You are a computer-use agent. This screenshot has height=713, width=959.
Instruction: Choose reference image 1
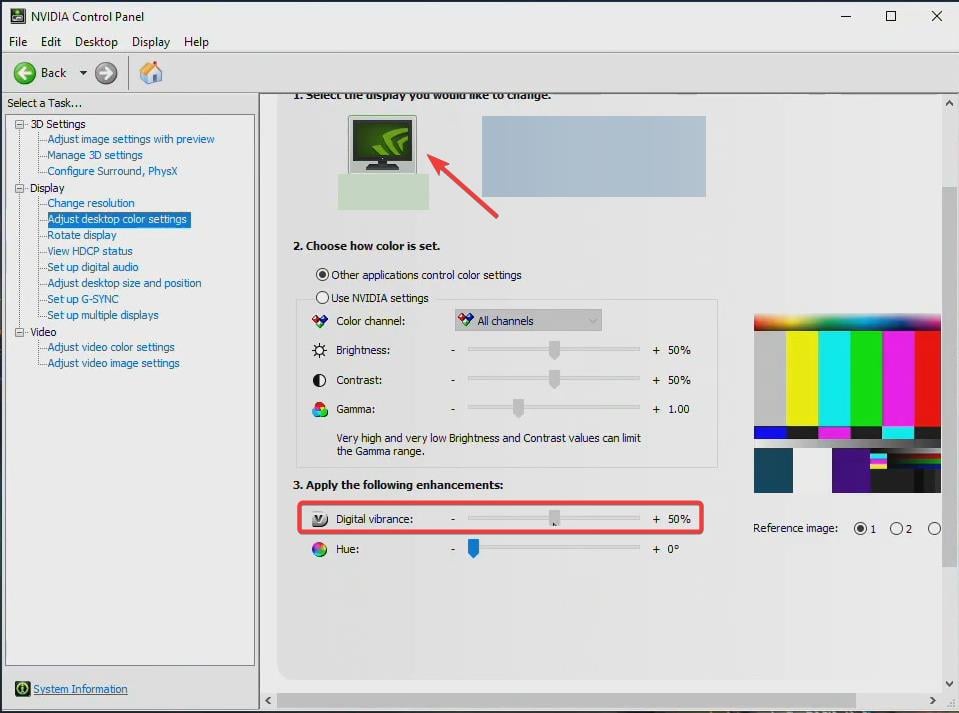(x=861, y=528)
